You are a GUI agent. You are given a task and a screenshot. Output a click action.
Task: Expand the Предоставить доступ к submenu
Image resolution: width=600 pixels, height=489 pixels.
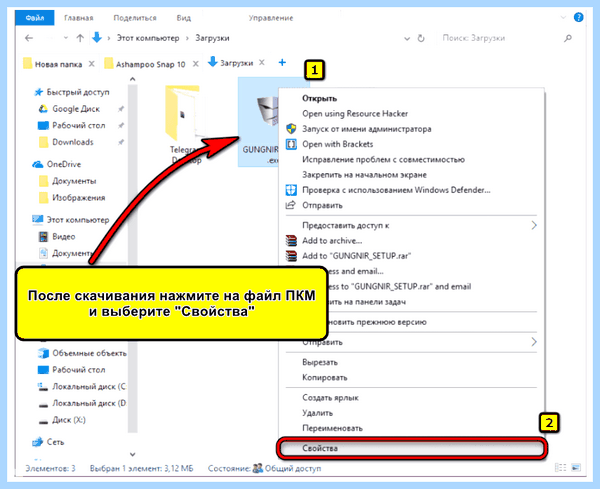pos(411,225)
